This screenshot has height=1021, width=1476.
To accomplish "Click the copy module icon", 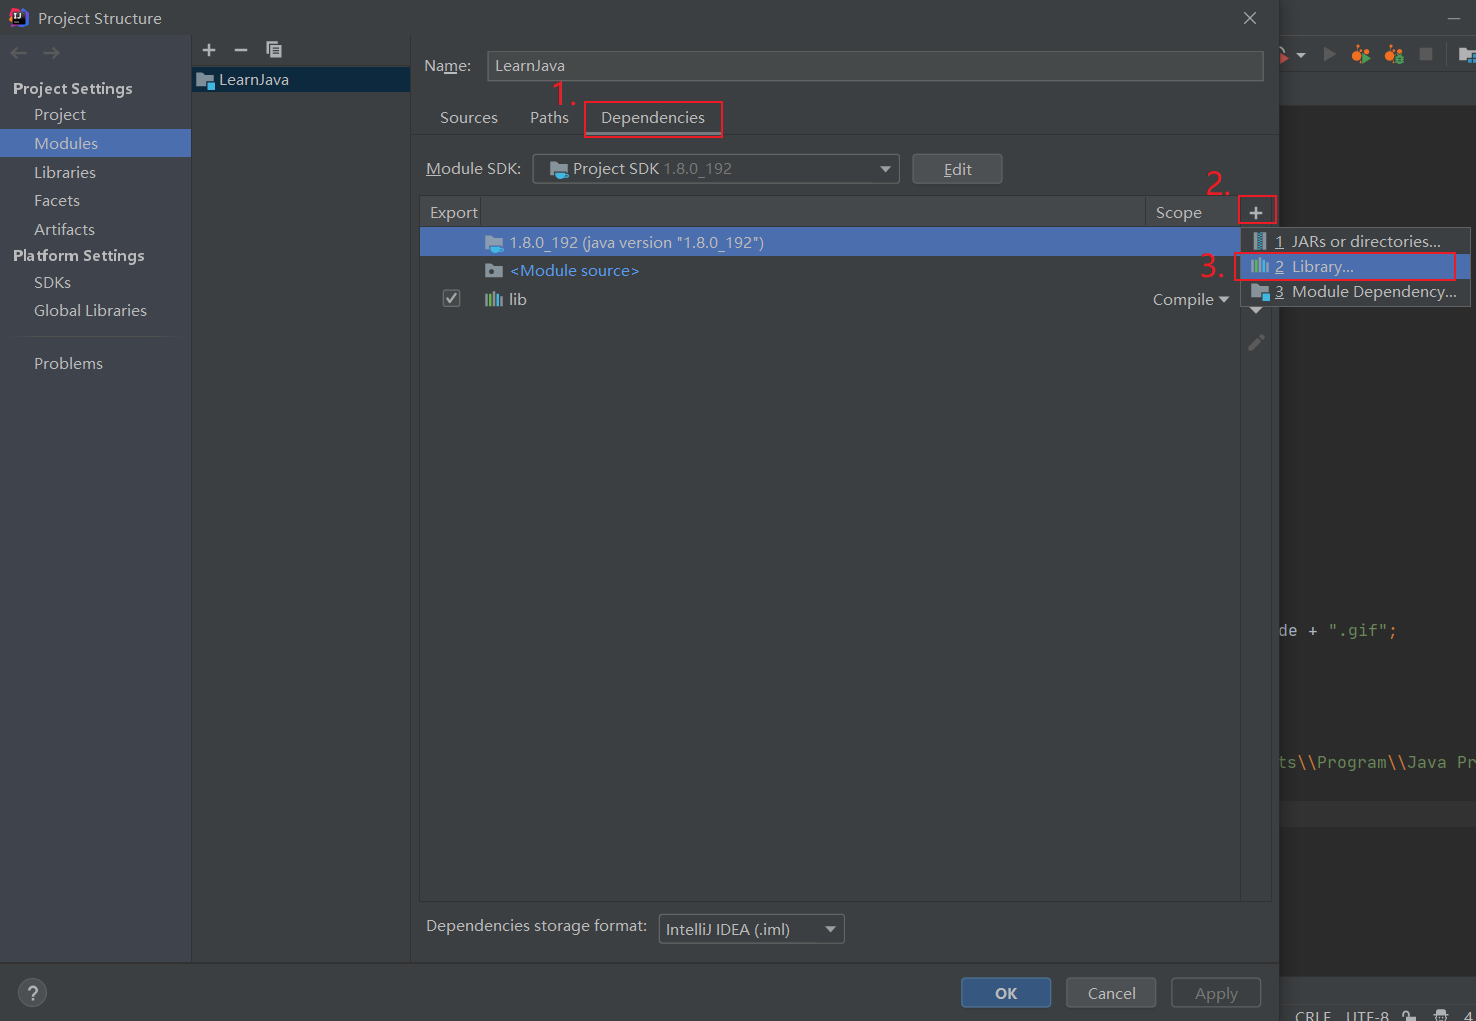I will click(273, 49).
